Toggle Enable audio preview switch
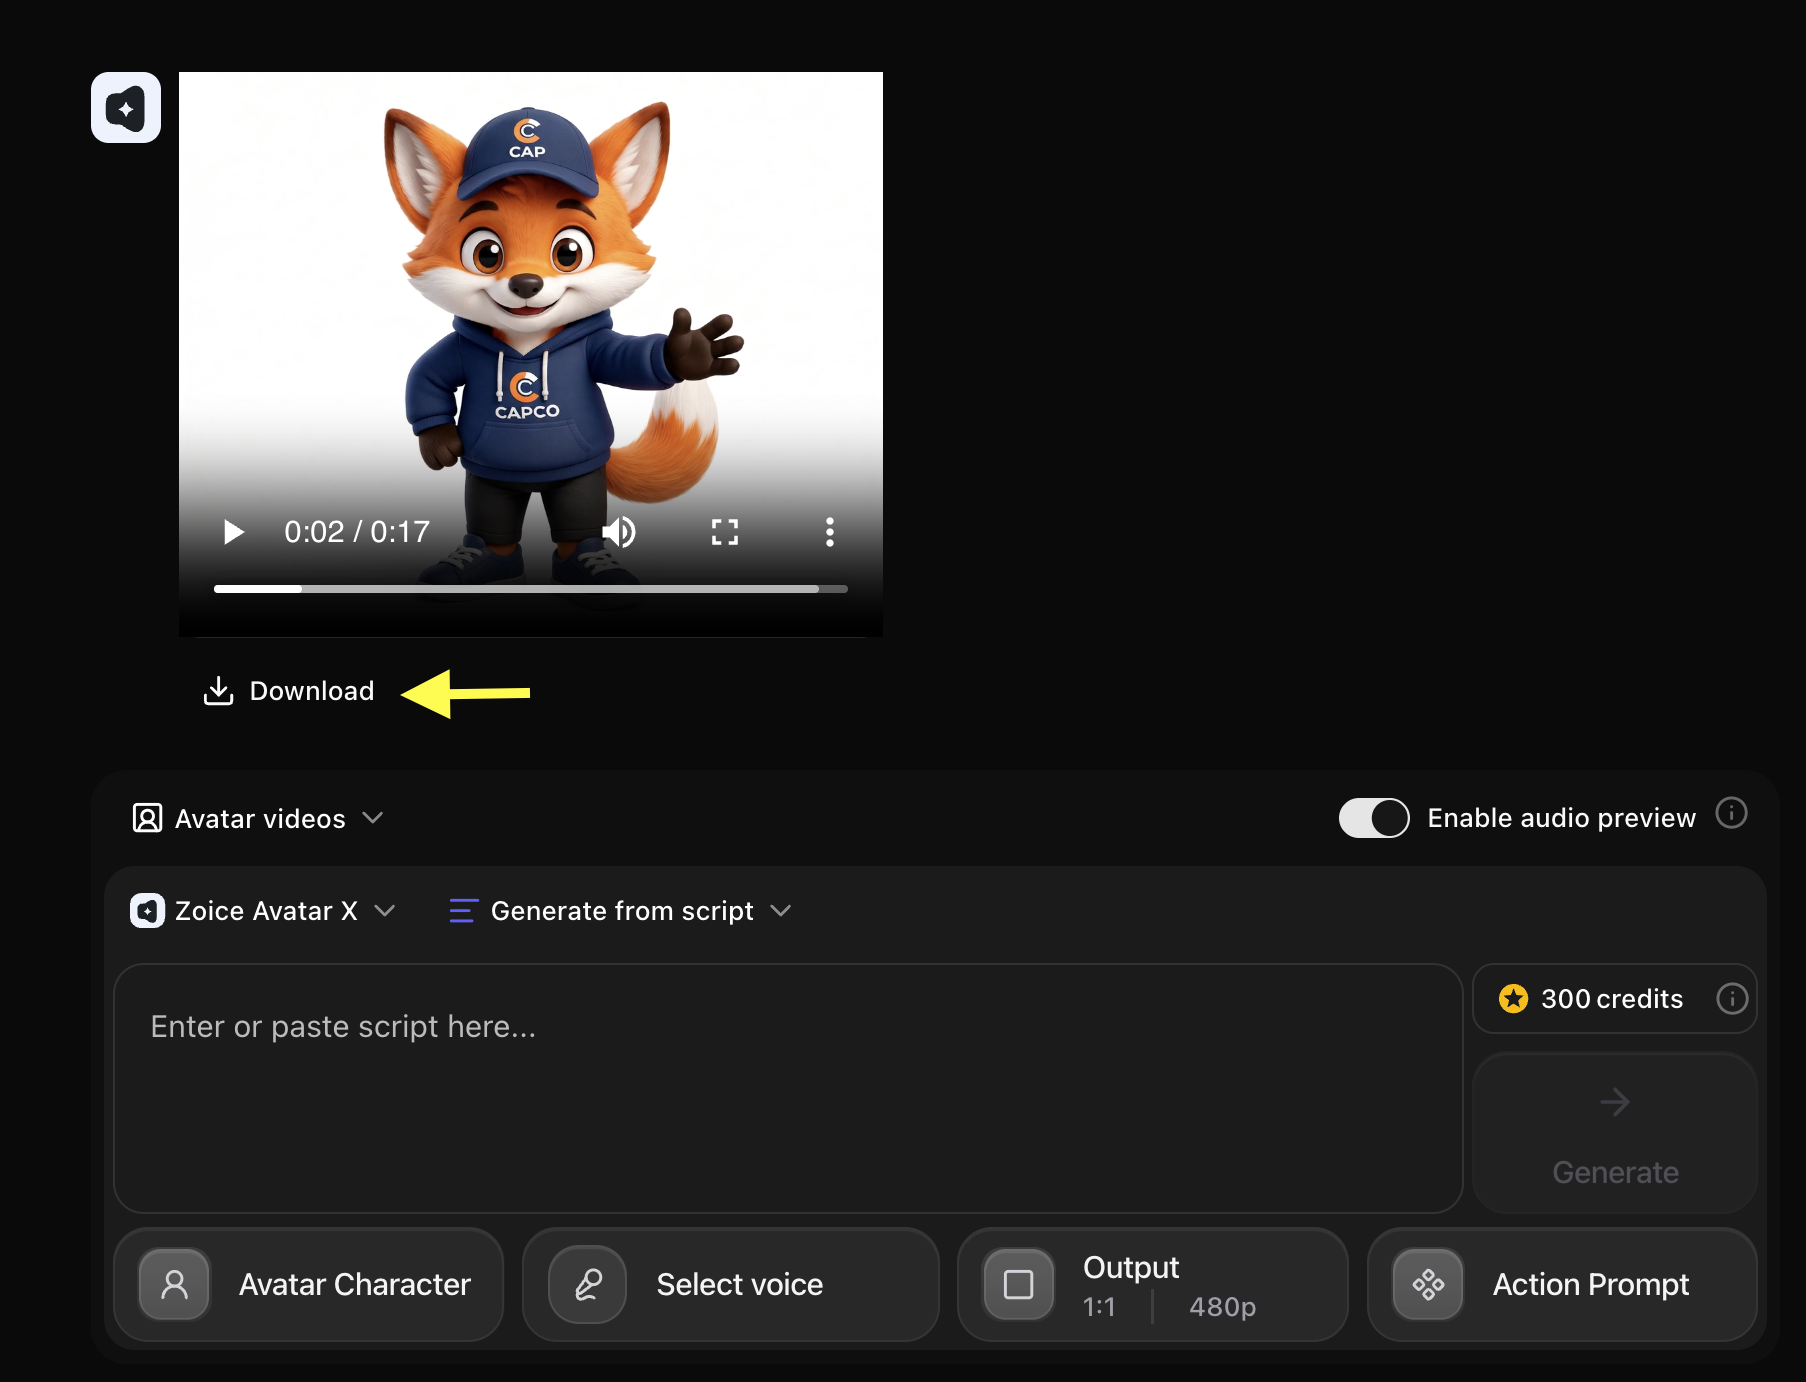 1374,818
